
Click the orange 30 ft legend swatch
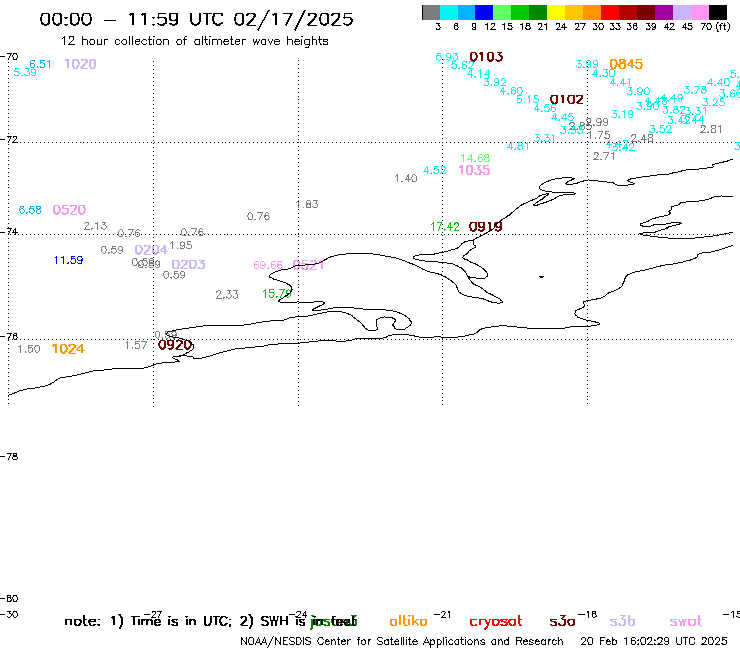point(592,12)
